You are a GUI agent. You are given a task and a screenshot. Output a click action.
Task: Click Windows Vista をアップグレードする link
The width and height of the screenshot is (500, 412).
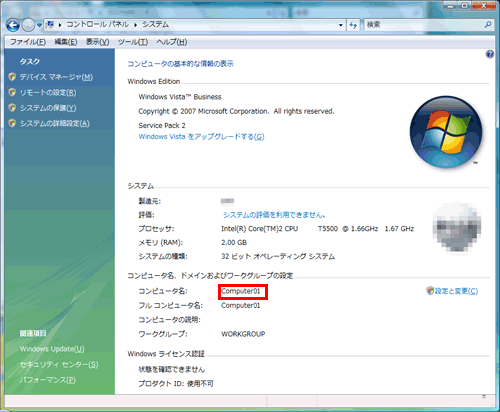201,137
